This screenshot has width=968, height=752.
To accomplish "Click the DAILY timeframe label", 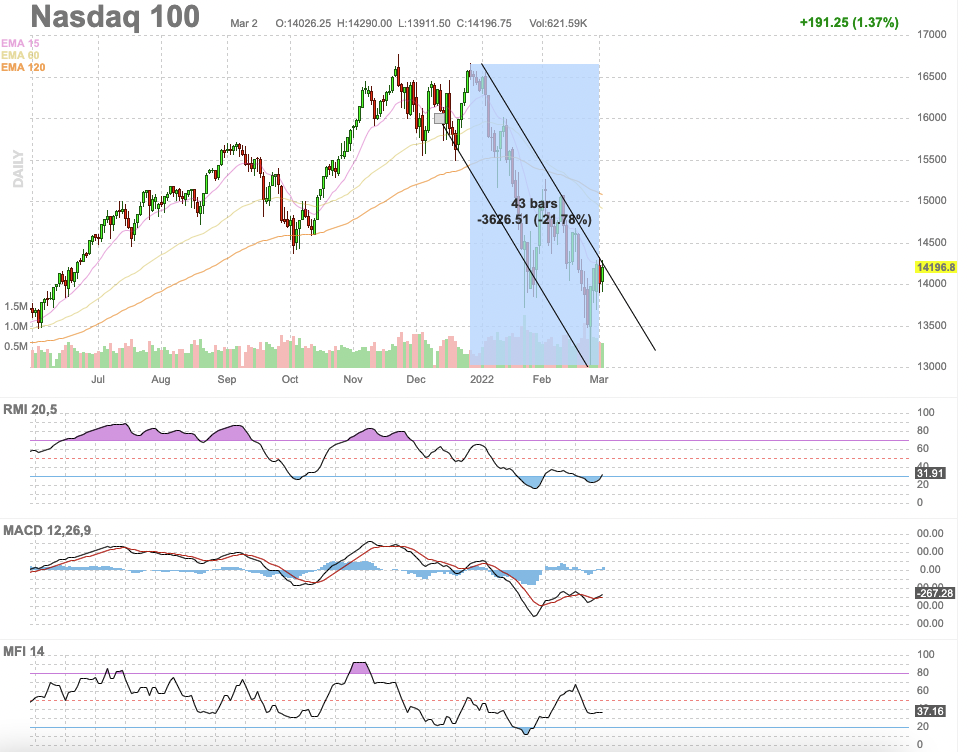I will [x=19, y=169].
